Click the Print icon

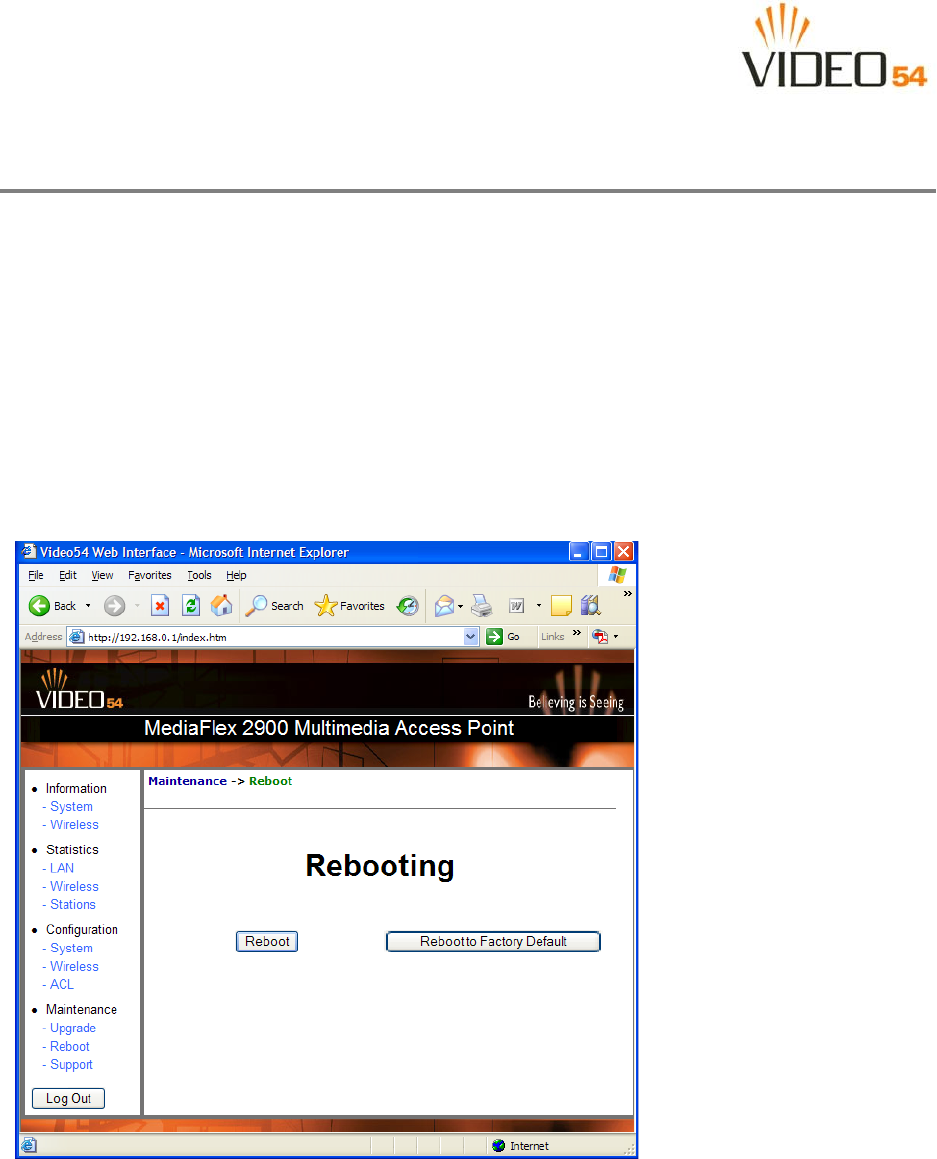pos(482,606)
